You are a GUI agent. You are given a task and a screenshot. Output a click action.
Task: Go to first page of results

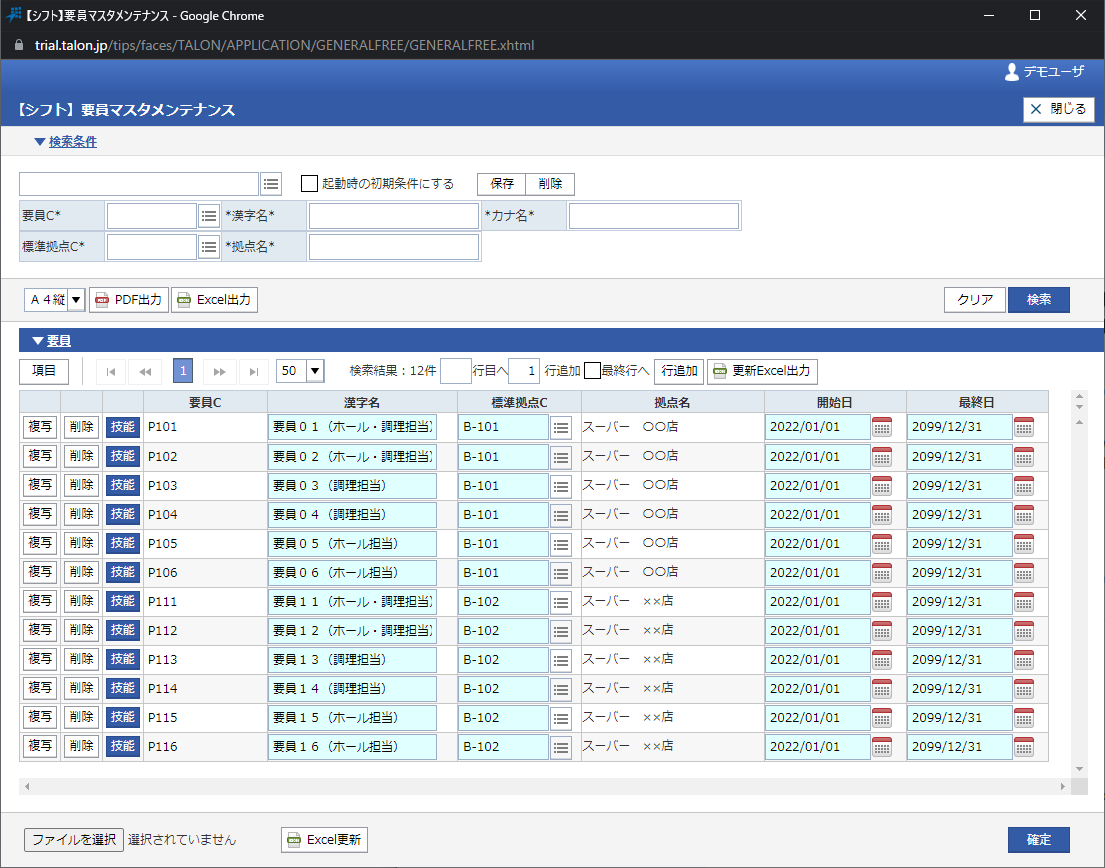point(111,371)
